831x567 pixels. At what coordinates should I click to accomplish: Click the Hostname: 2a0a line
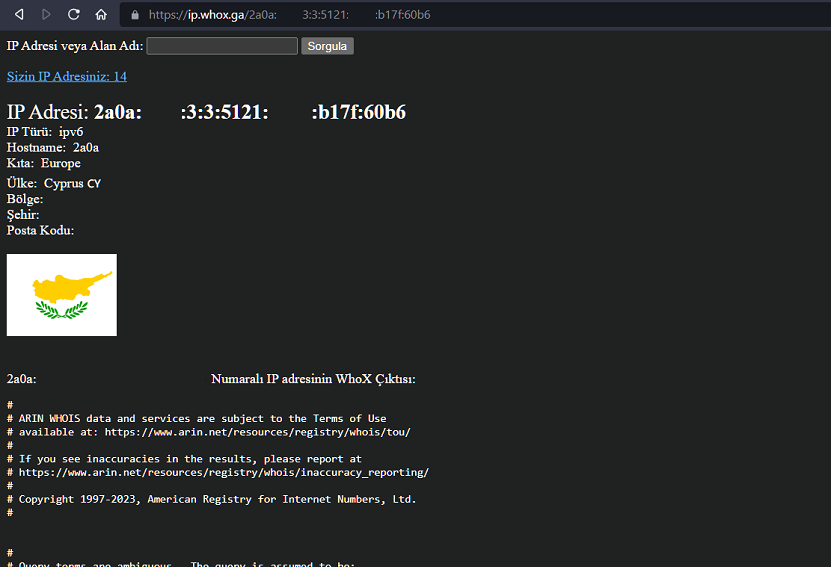point(52,147)
